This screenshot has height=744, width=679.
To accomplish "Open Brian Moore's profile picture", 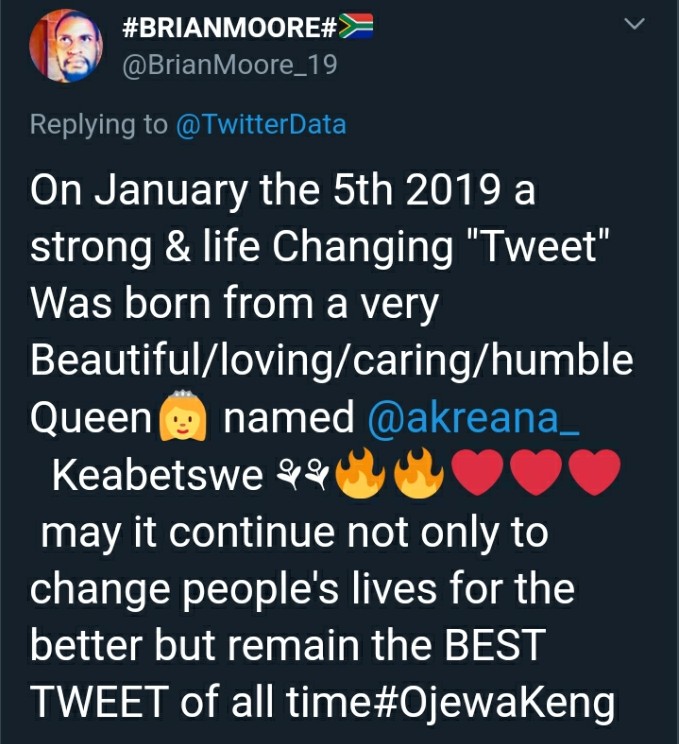I will (x=66, y=46).
